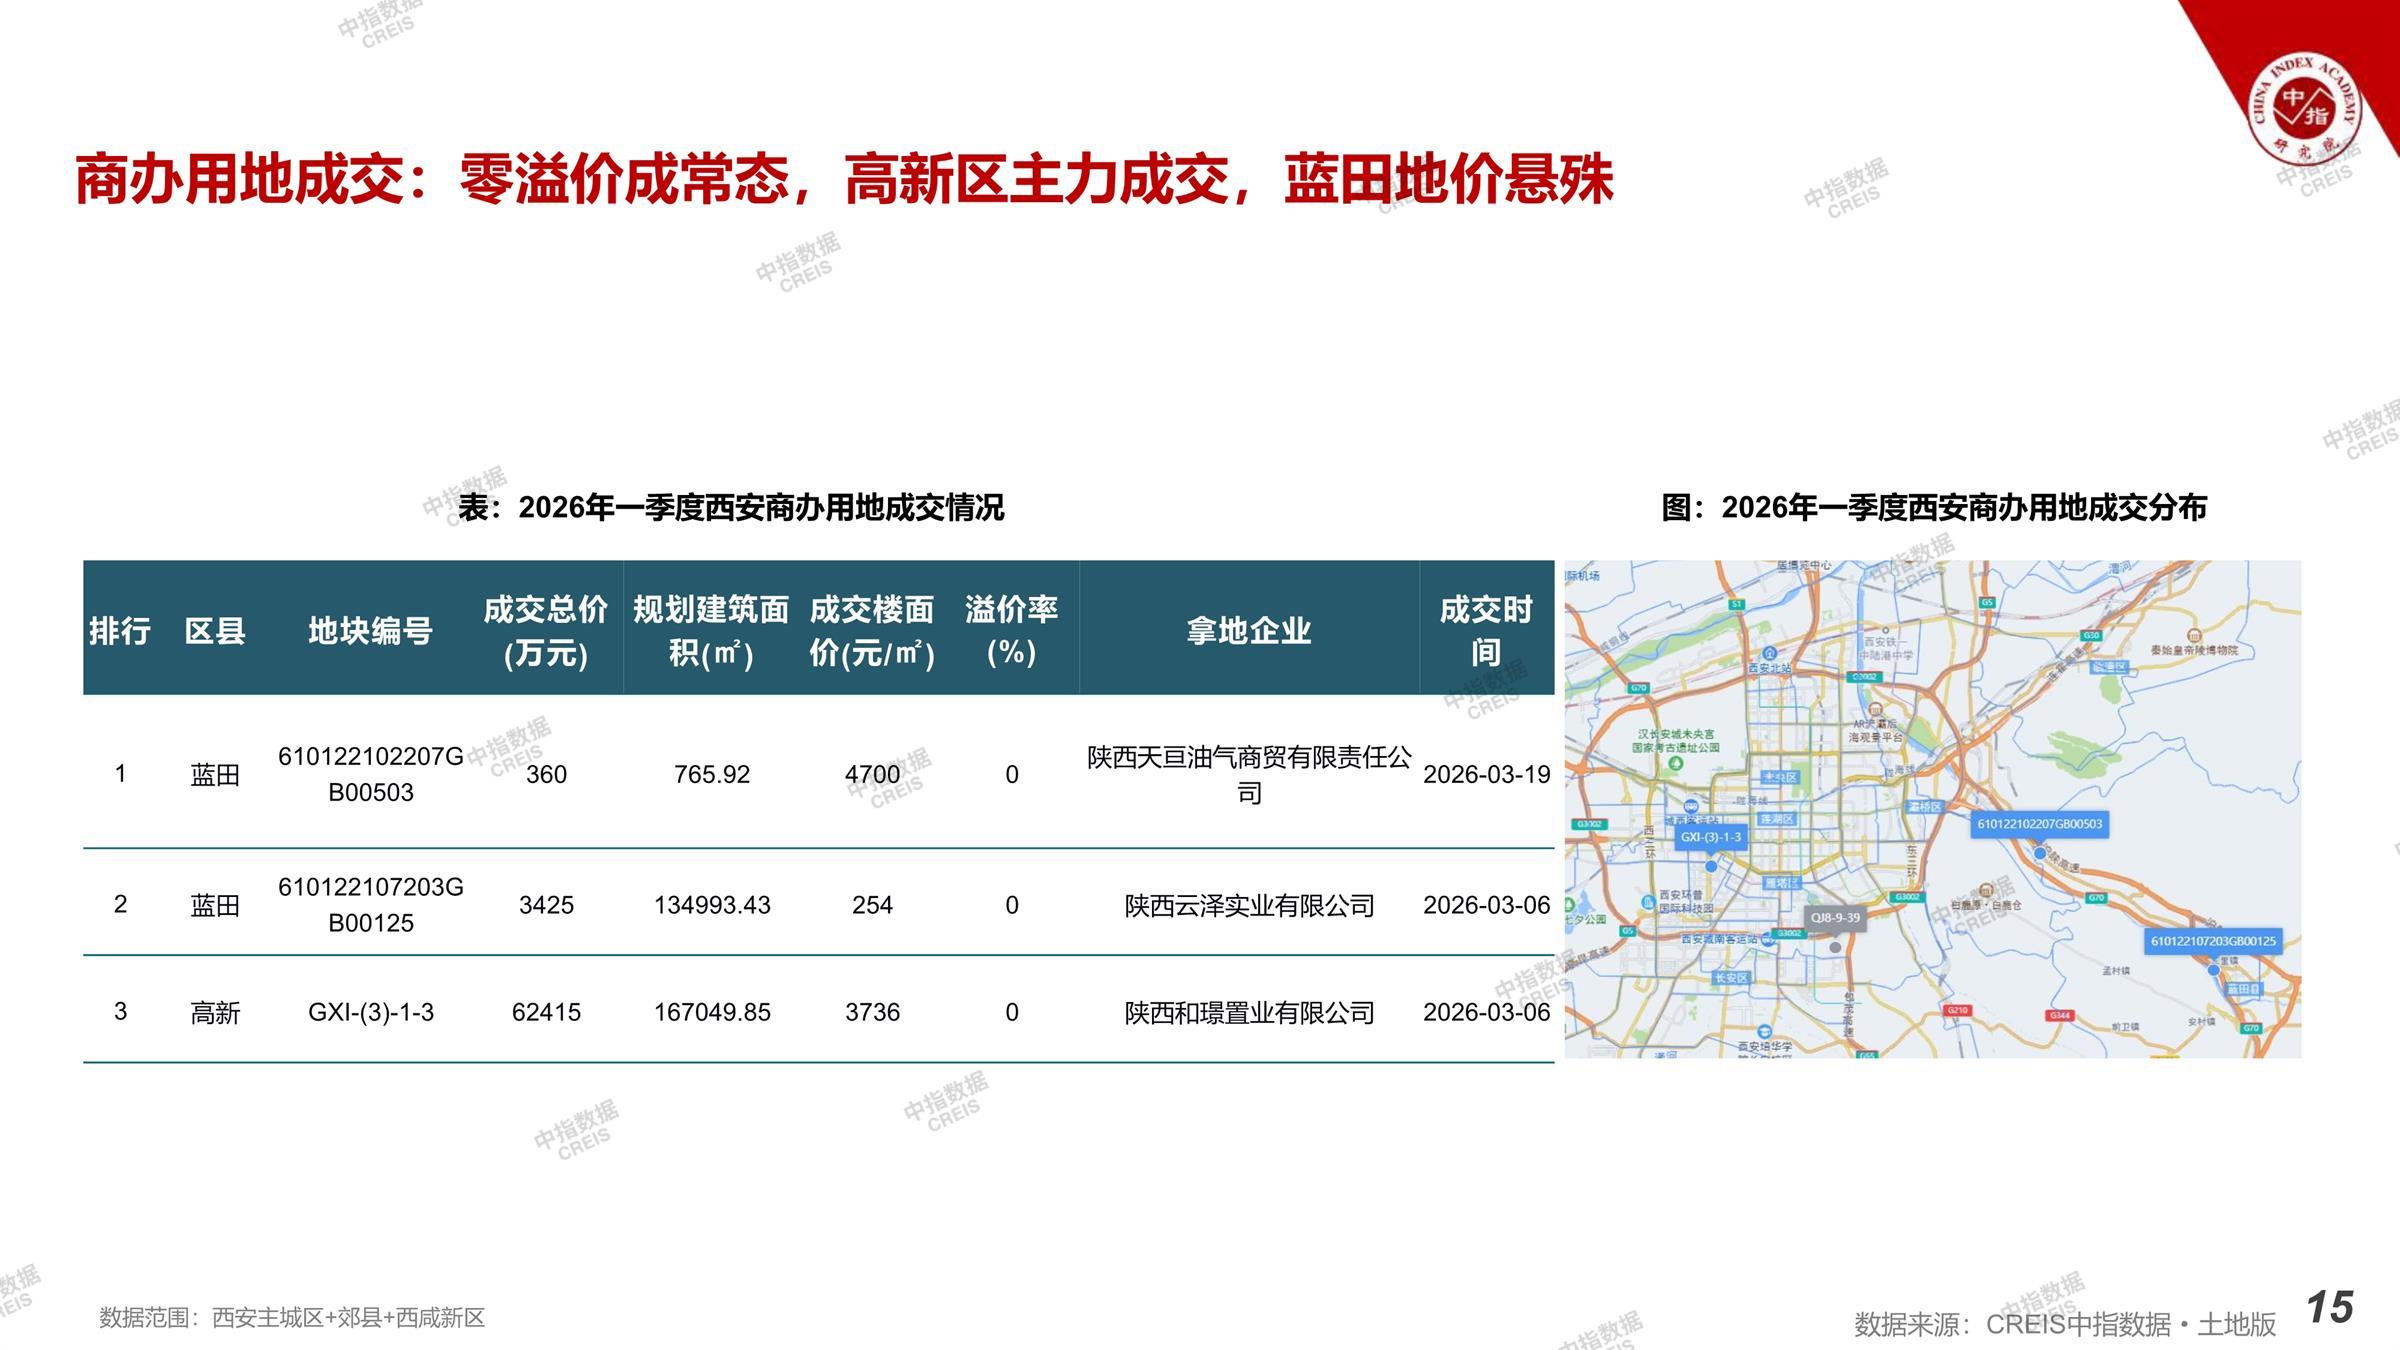Click the 610122107203GB00125 map marker label

[x=2213, y=941]
